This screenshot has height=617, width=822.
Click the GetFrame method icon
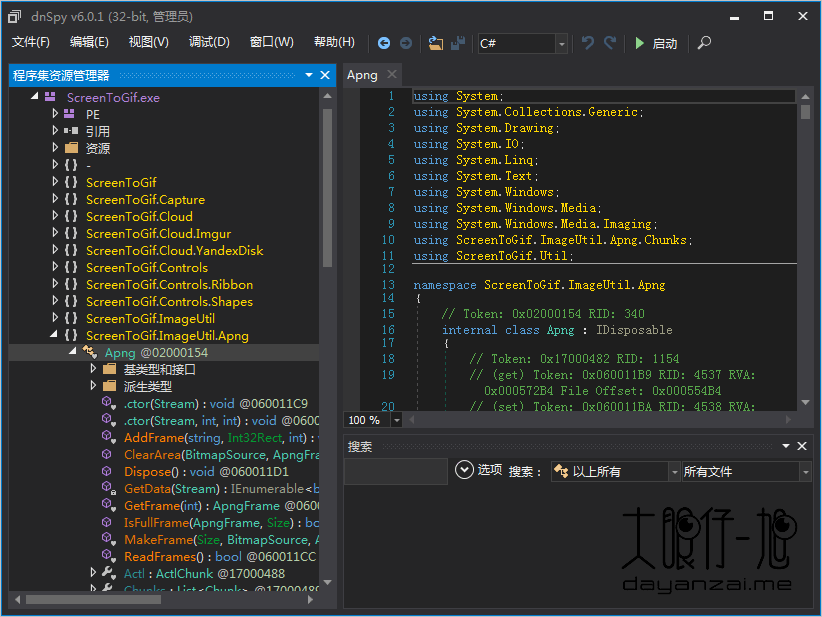(x=109, y=505)
